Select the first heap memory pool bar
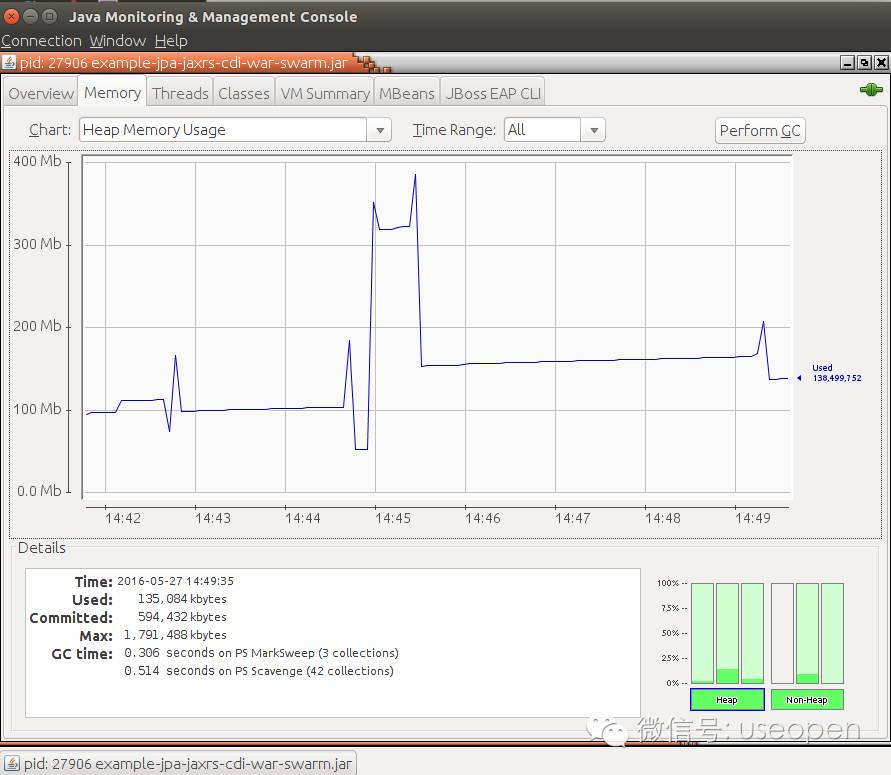This screenshot has height=775, width=891. tap(702, 633)
